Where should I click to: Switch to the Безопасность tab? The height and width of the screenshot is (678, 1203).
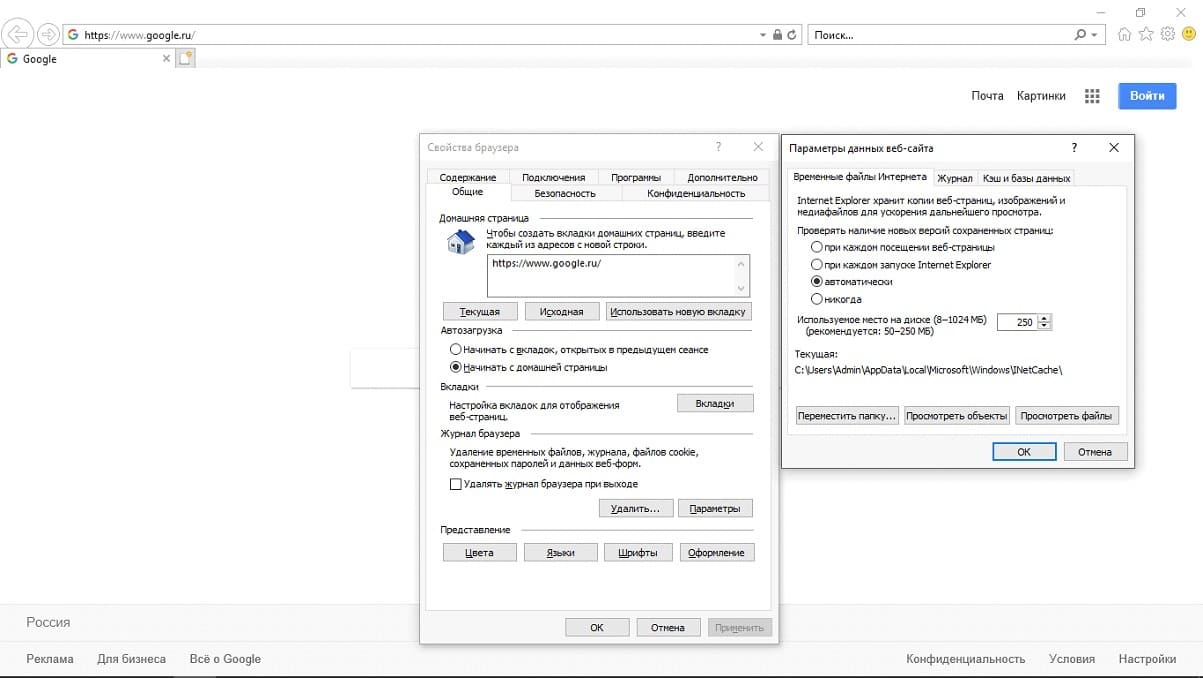click(565, 193)
